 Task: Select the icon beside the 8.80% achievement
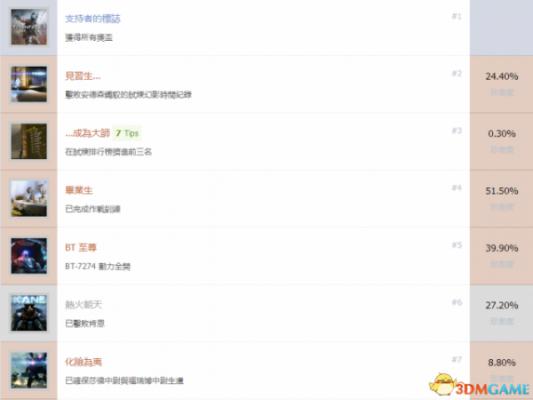[29, 370]
